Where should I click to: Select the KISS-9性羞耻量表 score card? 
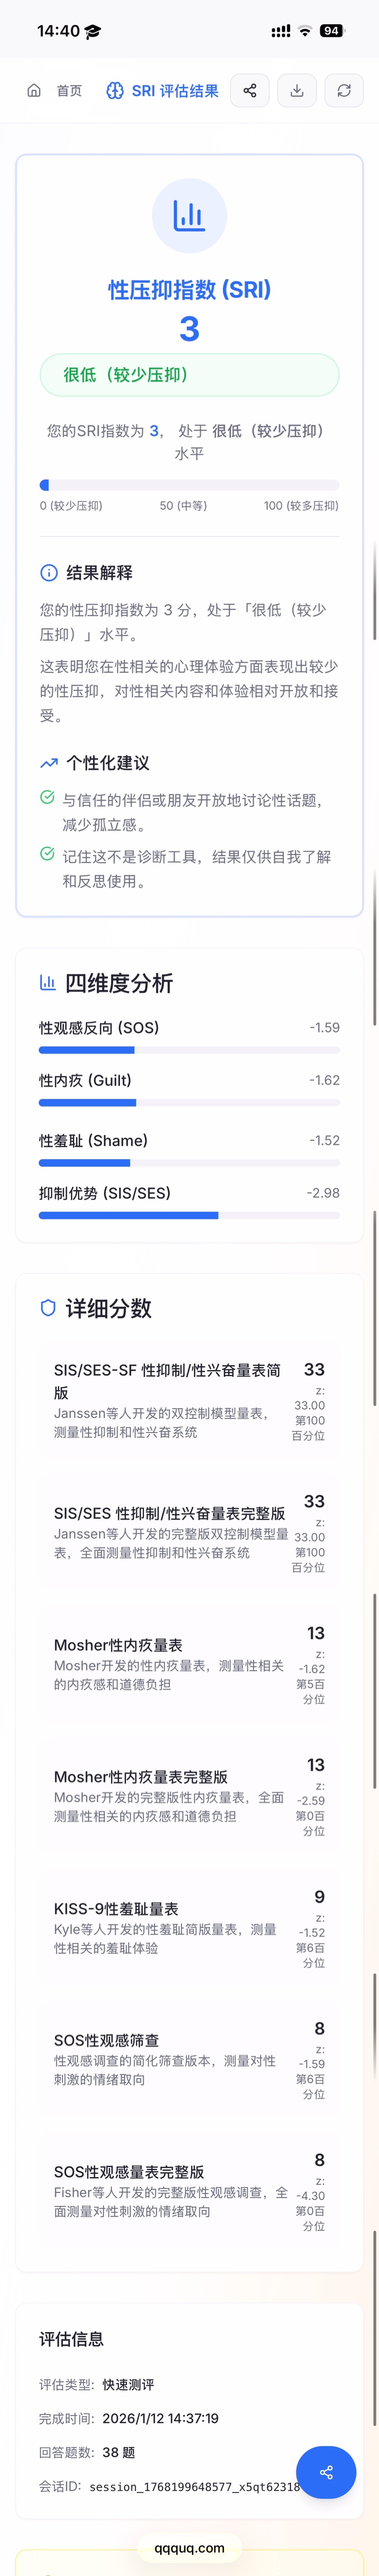pos(189,1928)
